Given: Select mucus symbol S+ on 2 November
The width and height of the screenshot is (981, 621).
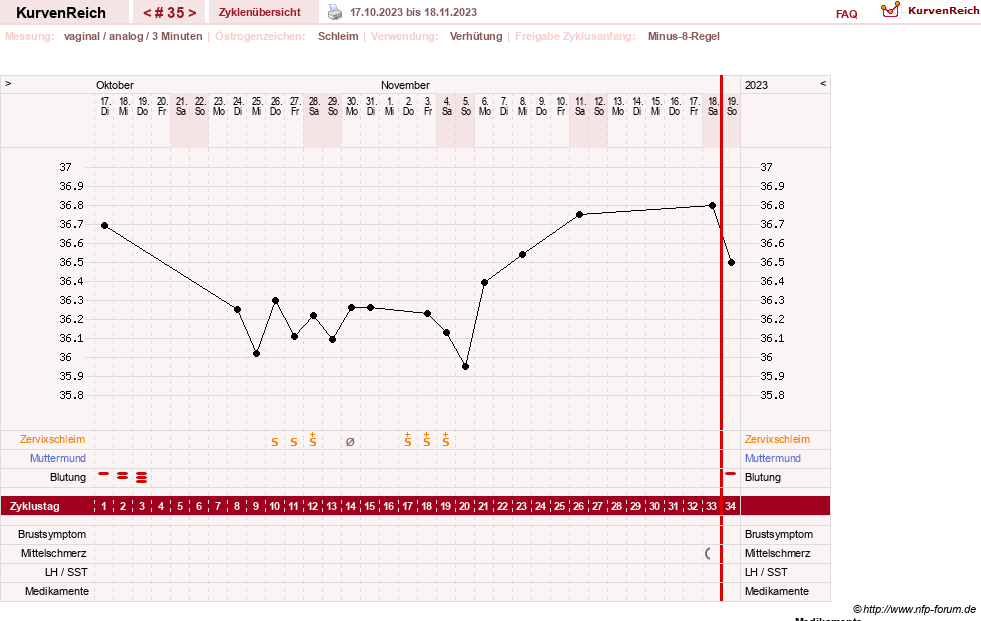Looking at the screenshot, I should point(407,440).
